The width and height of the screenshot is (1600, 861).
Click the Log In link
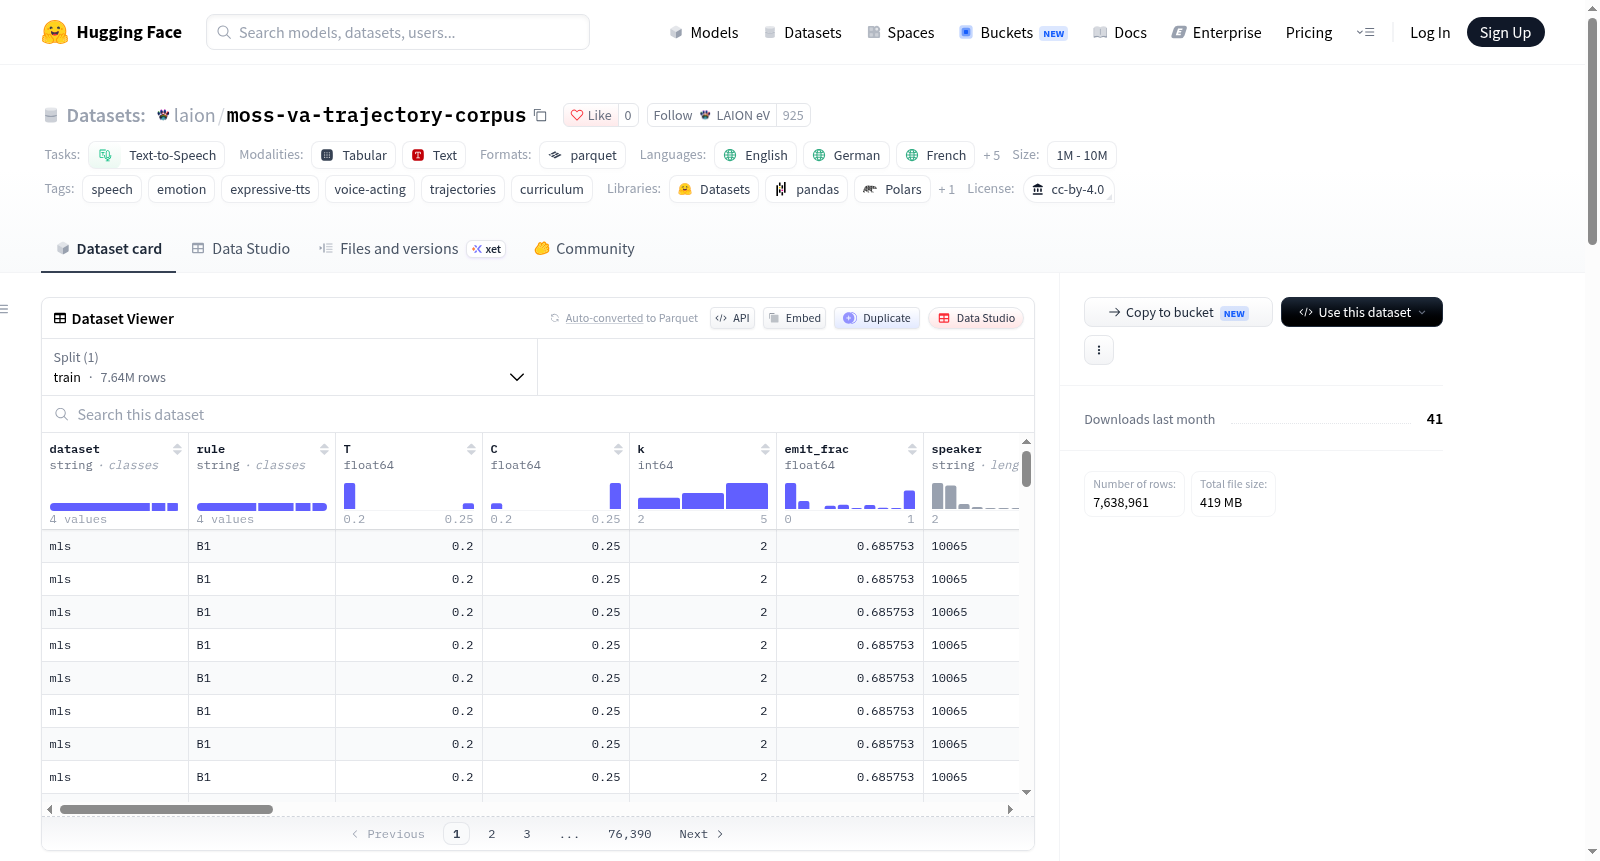pos(1430,32)
